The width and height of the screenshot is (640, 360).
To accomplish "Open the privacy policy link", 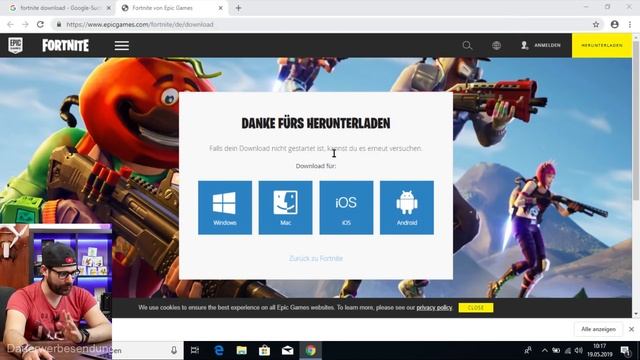I will [x=434, y=307].
